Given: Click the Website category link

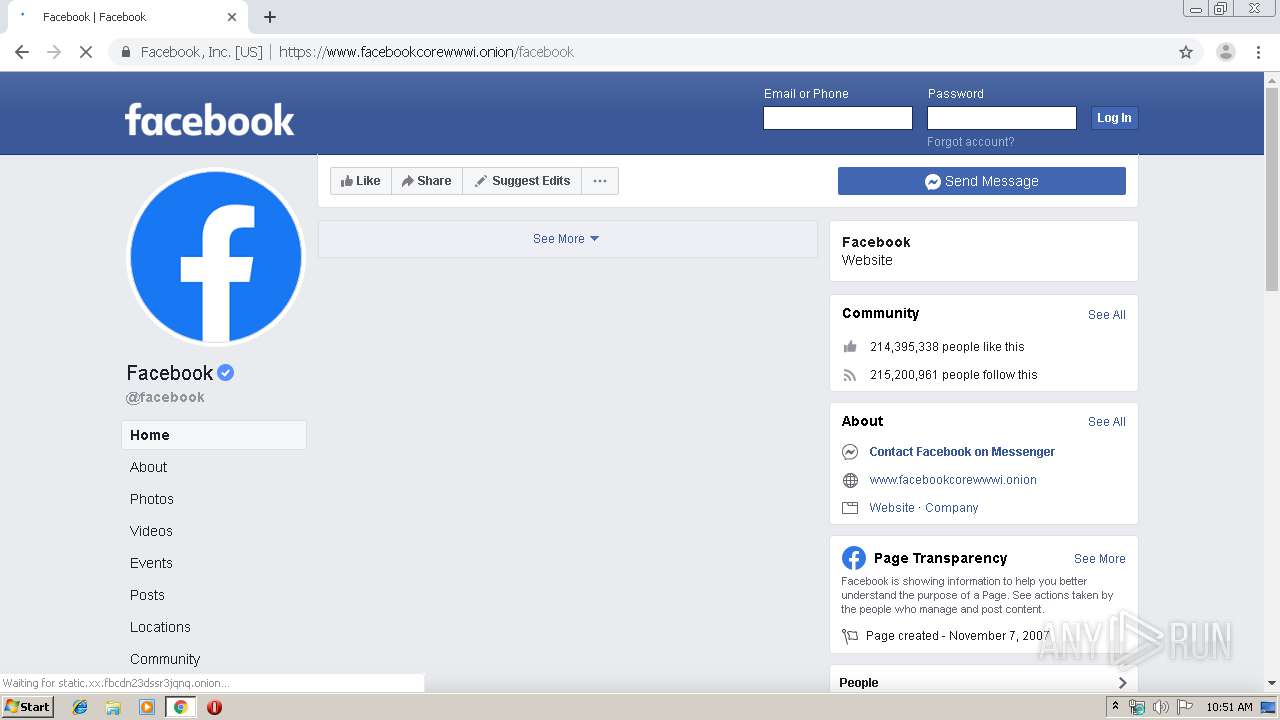Looking at the screenshot, I should [x=892, y=508].
